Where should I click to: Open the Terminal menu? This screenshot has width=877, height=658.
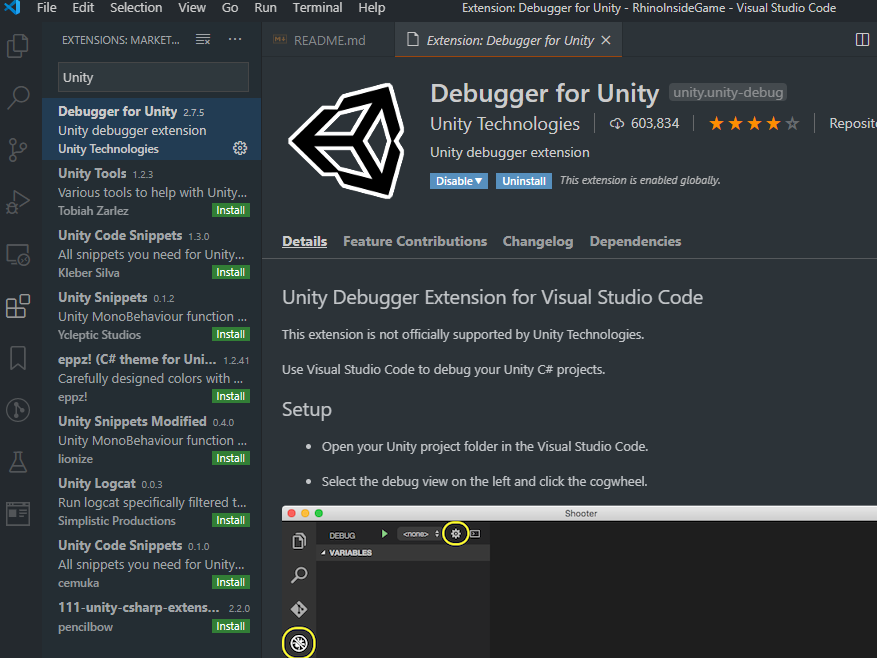(317, 8)
